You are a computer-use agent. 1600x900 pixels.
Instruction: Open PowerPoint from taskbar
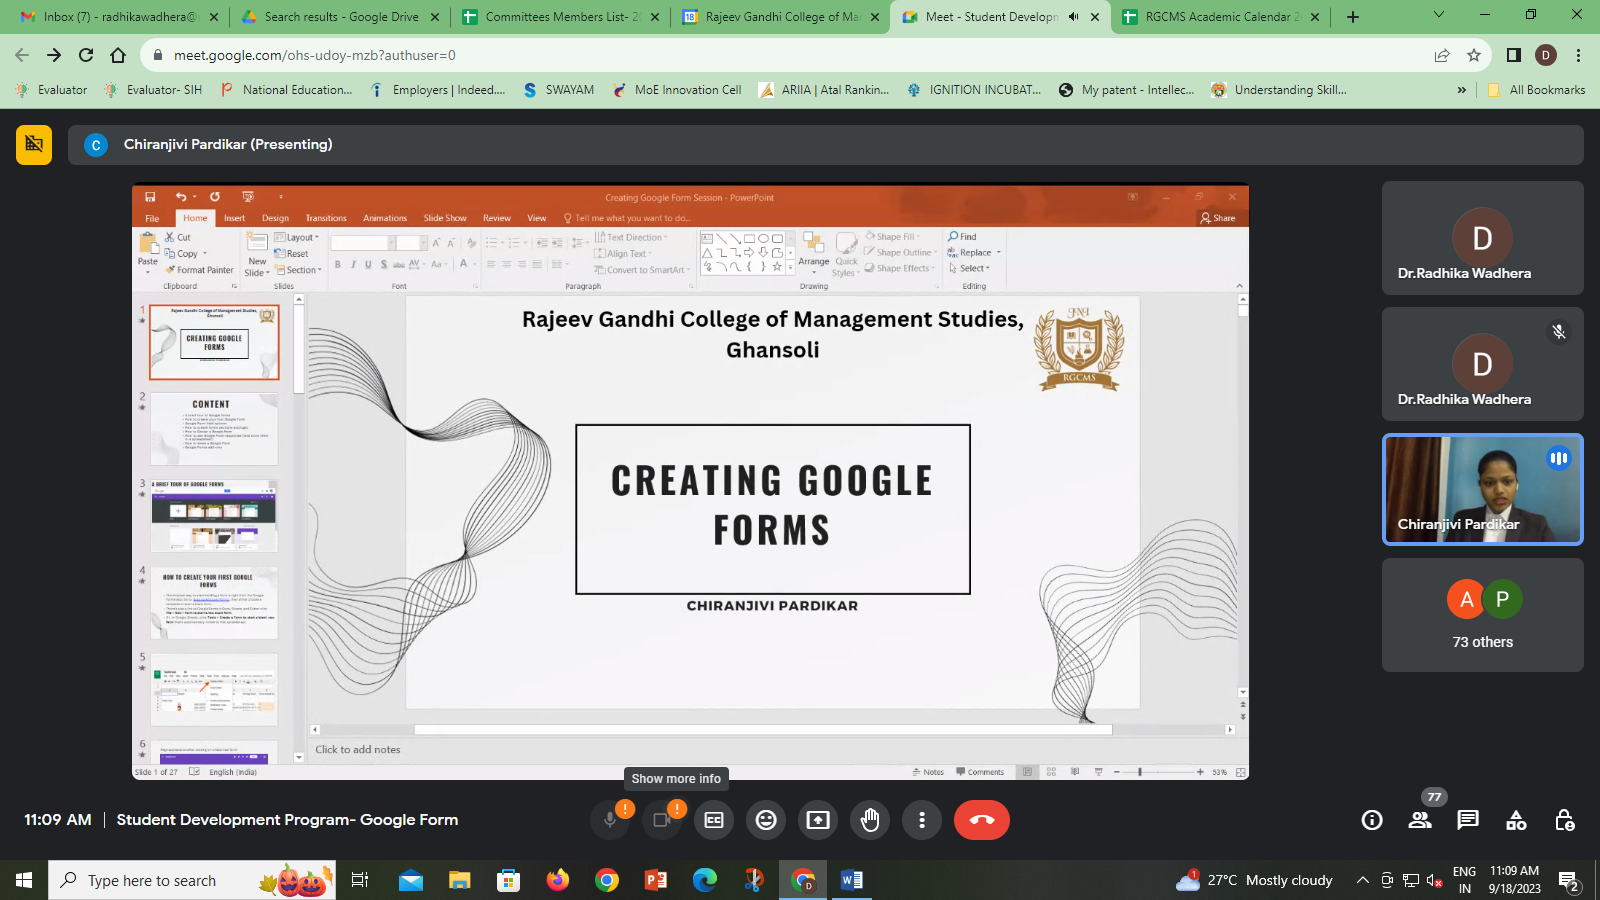tap(656, 880)
